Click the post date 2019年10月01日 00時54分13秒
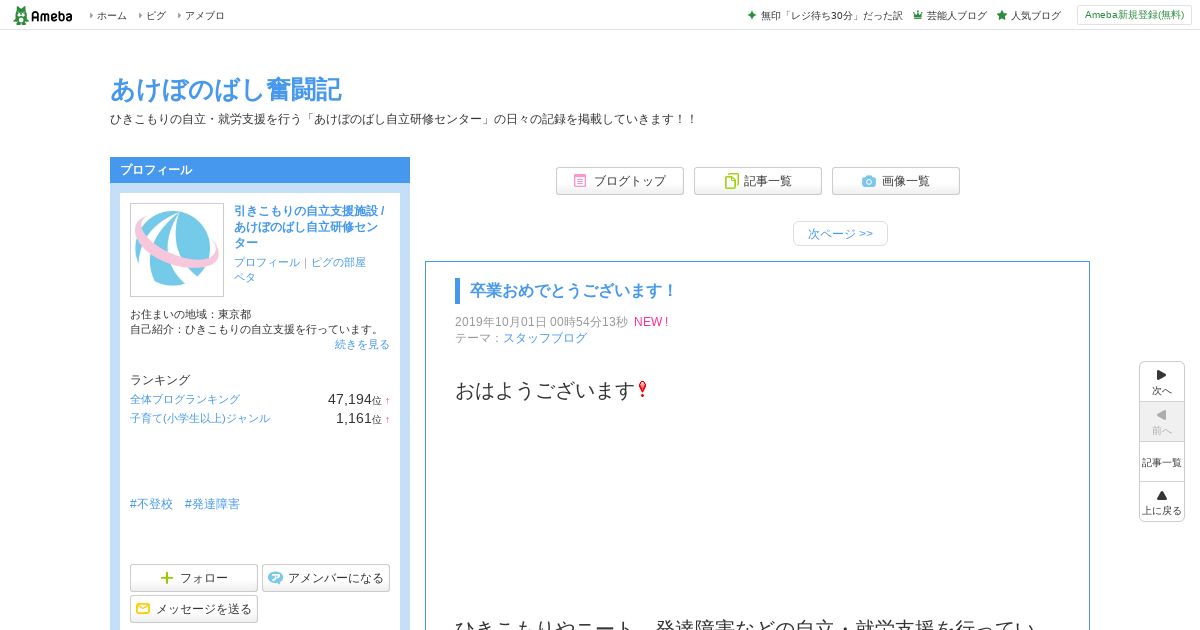This screenshot has width=1200, height=630. (541, 322)
